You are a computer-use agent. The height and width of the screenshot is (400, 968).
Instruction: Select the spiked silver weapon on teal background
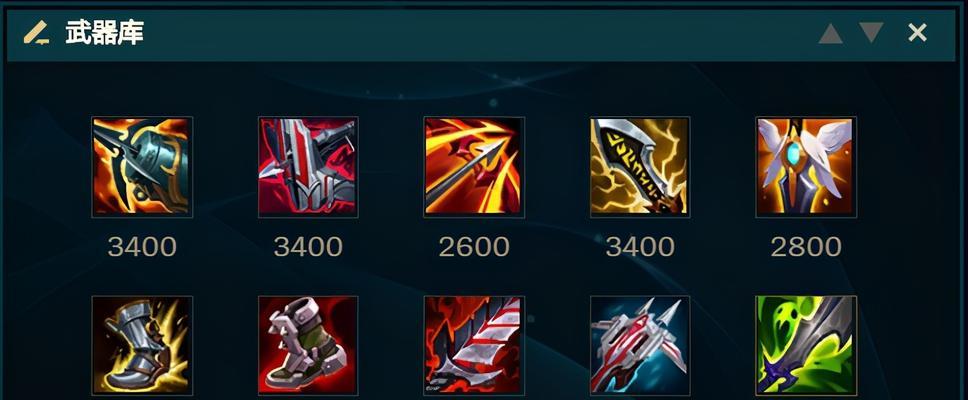coord(640,346)
